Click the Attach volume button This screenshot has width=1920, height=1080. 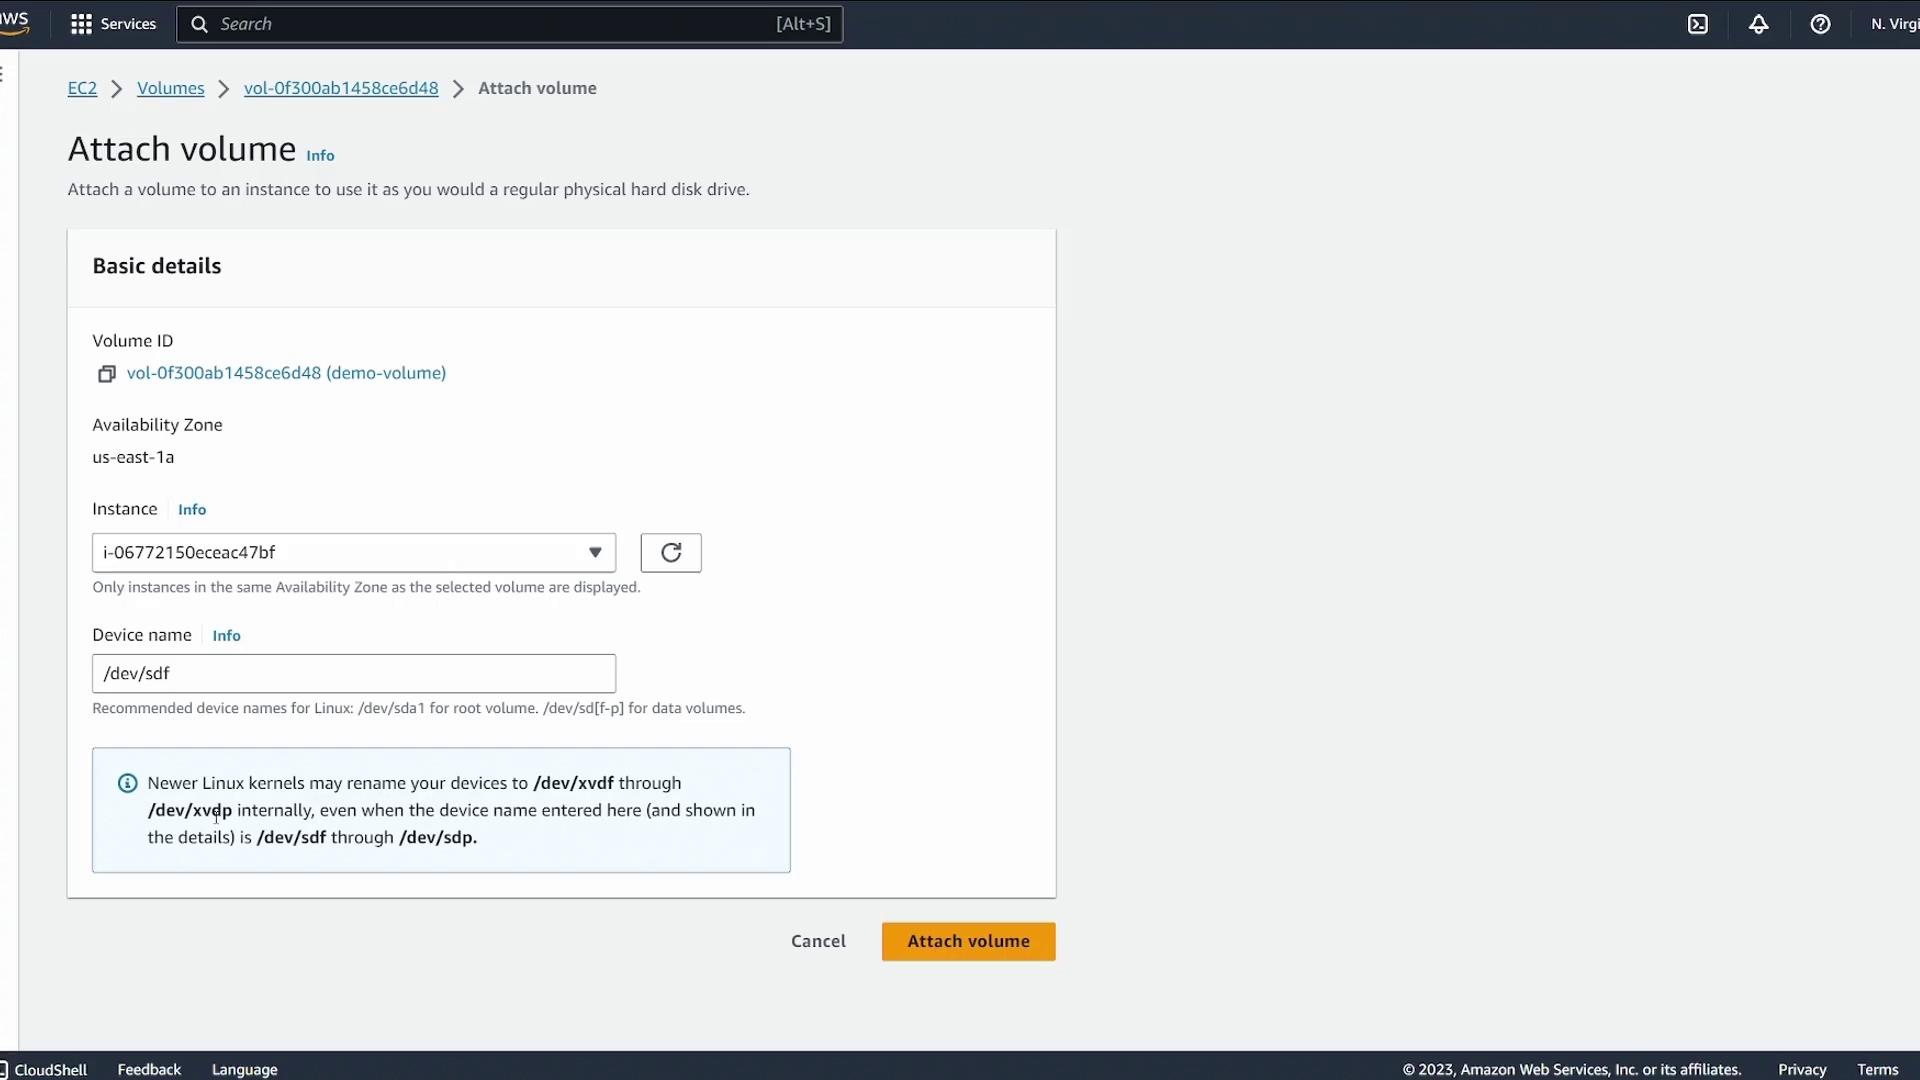pos(968,941)
